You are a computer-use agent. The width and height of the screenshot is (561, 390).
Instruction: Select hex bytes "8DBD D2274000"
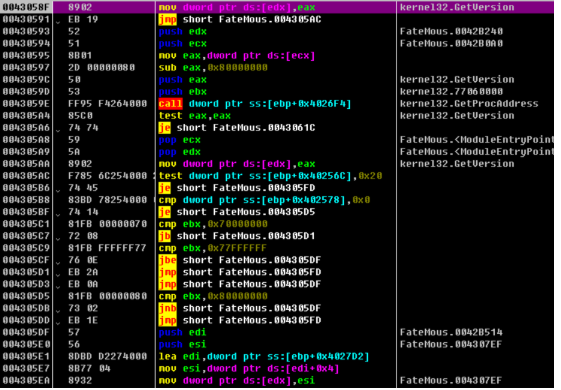click(107, 357)
